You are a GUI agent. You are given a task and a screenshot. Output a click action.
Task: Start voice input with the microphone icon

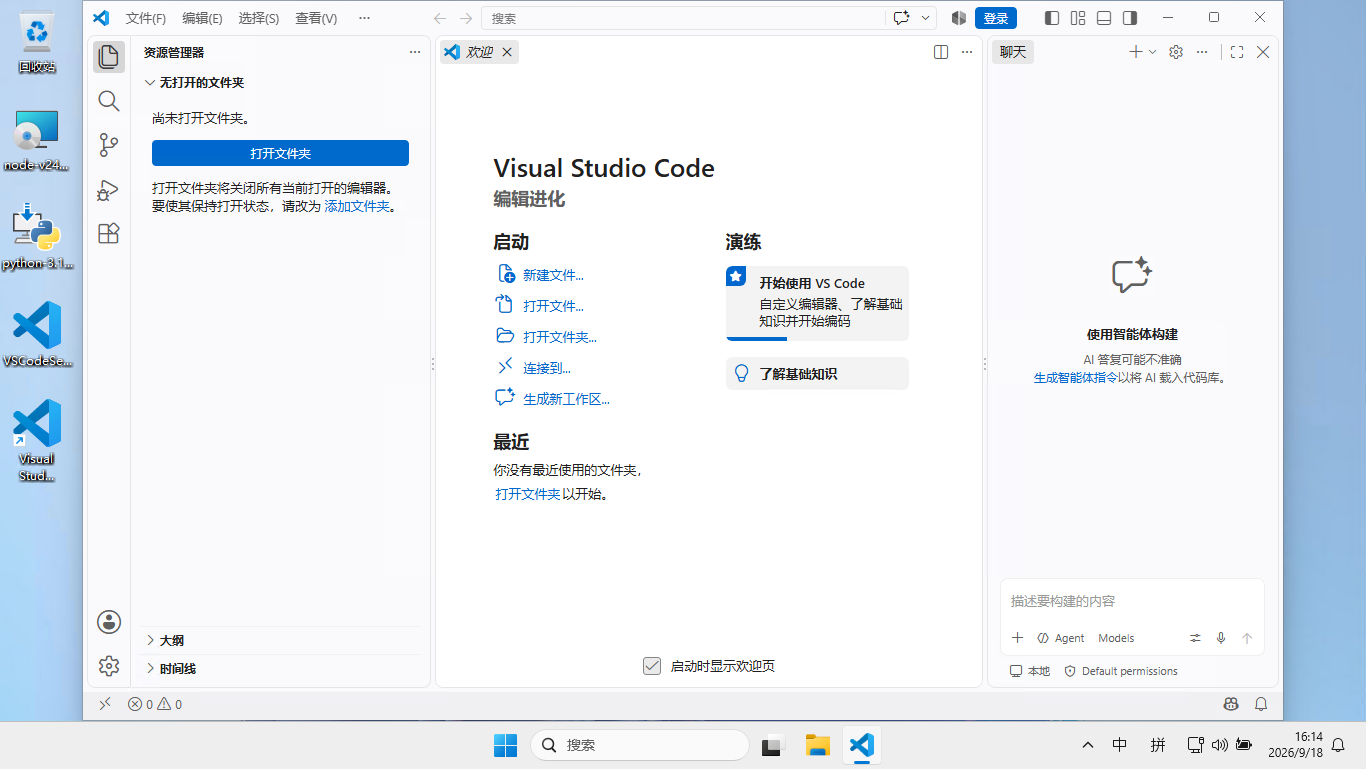pos(1221,638)
